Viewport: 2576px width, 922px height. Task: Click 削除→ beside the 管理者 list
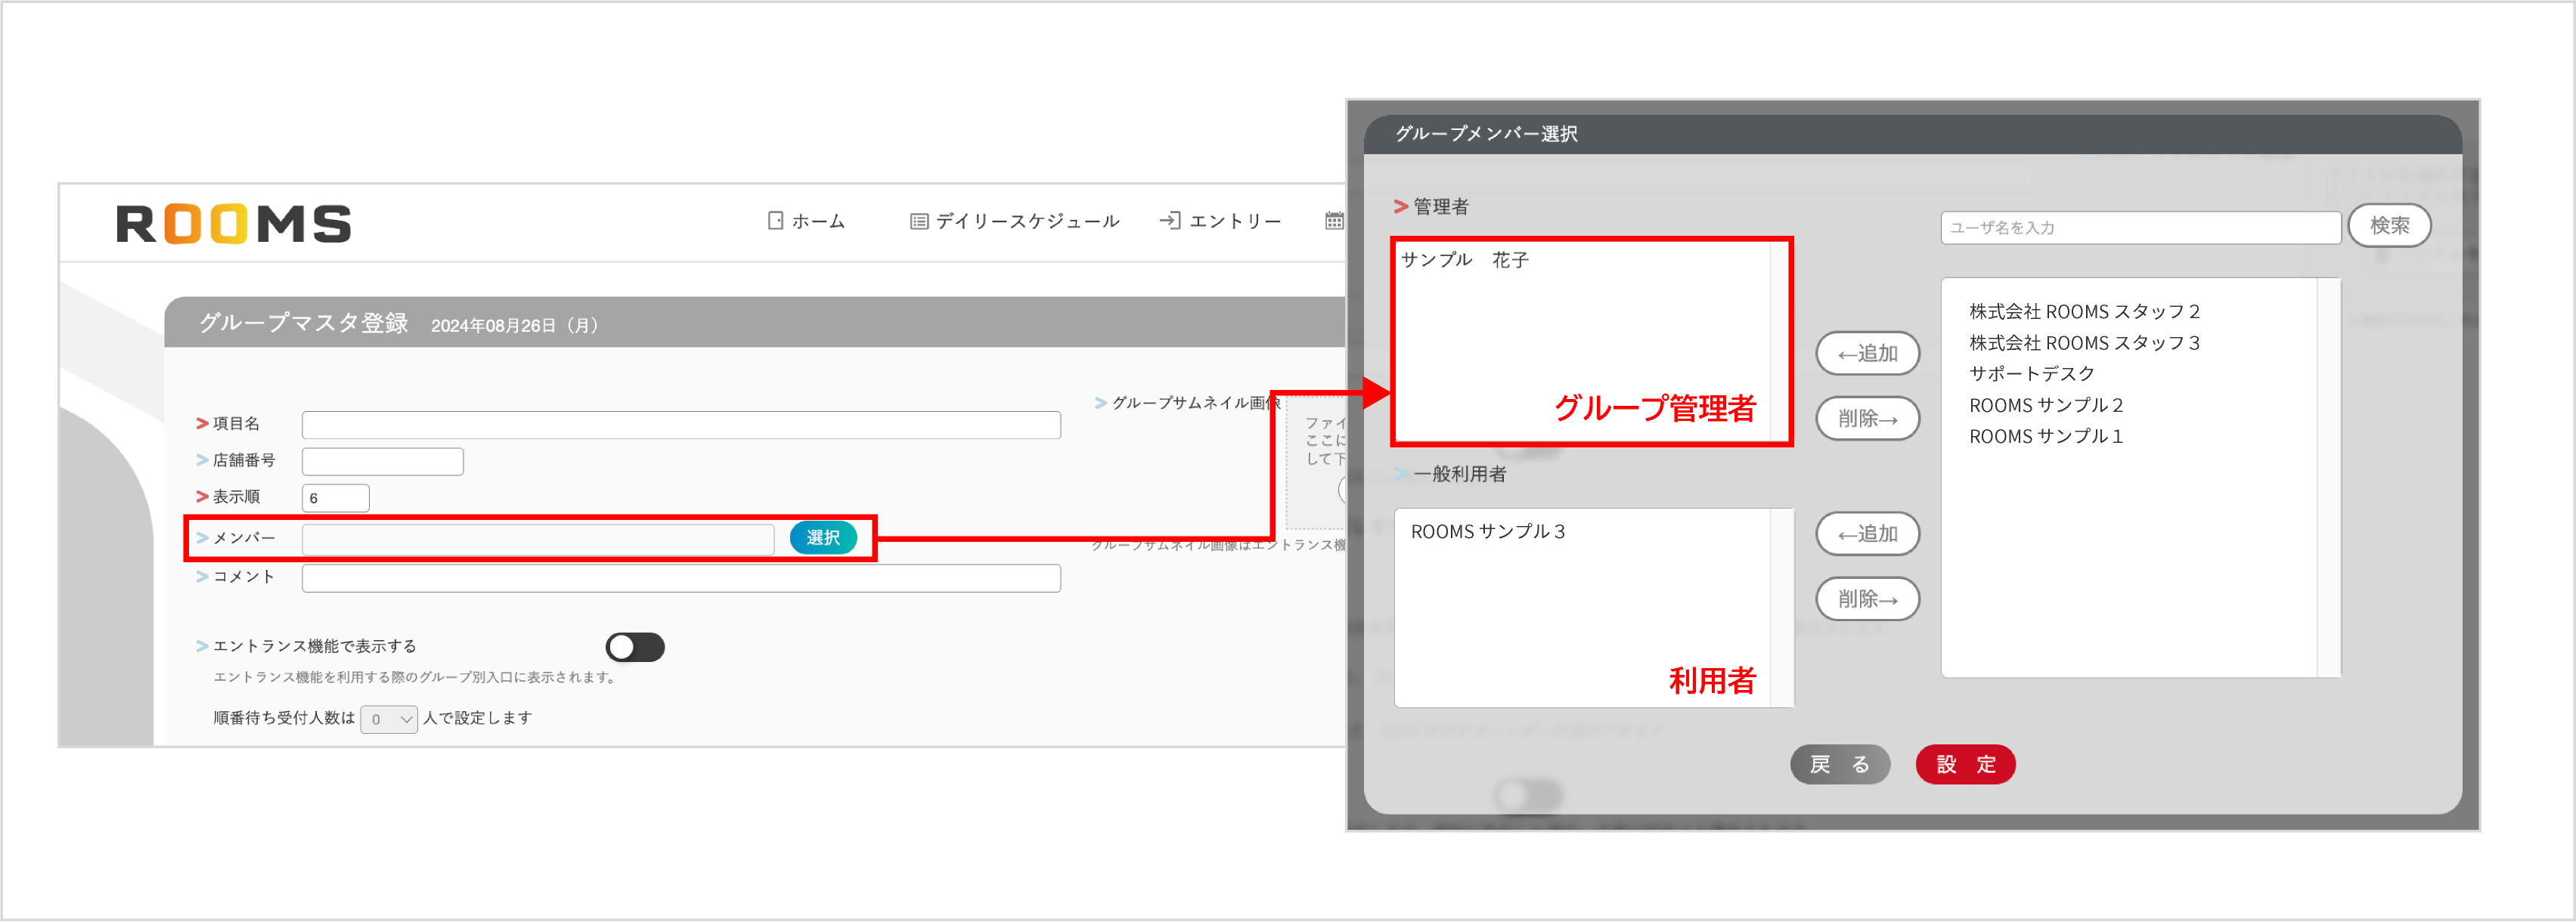(x=1868, y=418)
